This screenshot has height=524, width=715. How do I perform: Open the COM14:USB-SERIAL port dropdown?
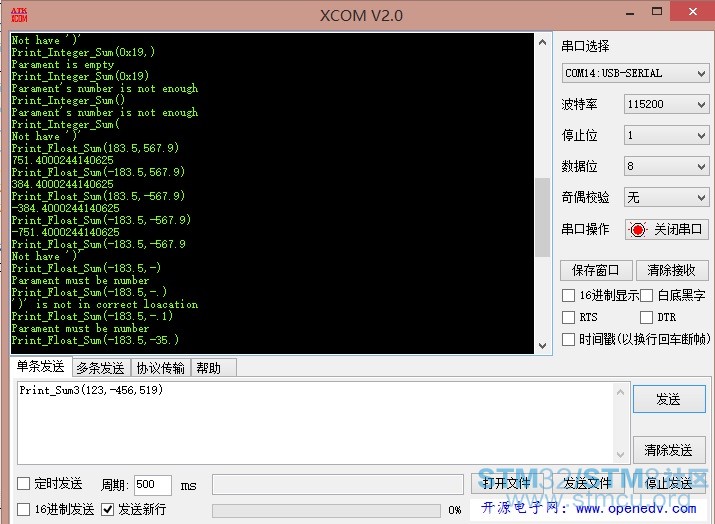[635, 73]
